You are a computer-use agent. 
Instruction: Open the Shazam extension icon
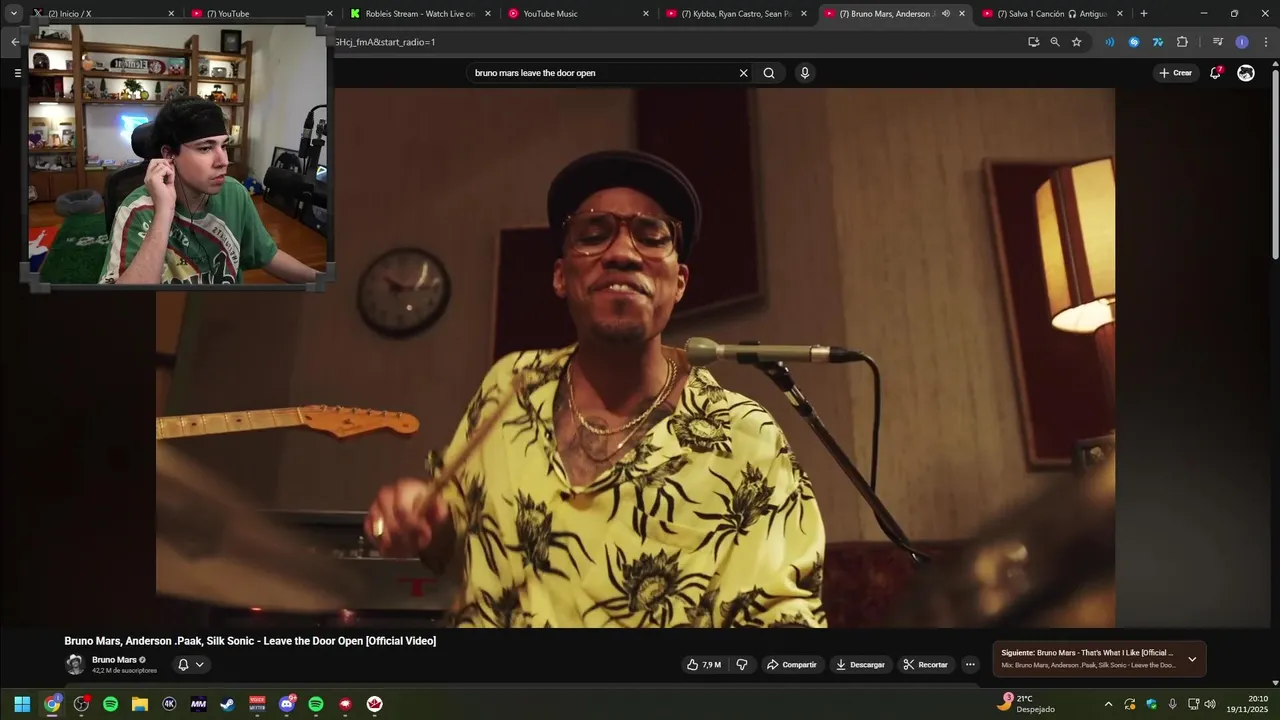pyautogui.click(x=1134, y=42)
